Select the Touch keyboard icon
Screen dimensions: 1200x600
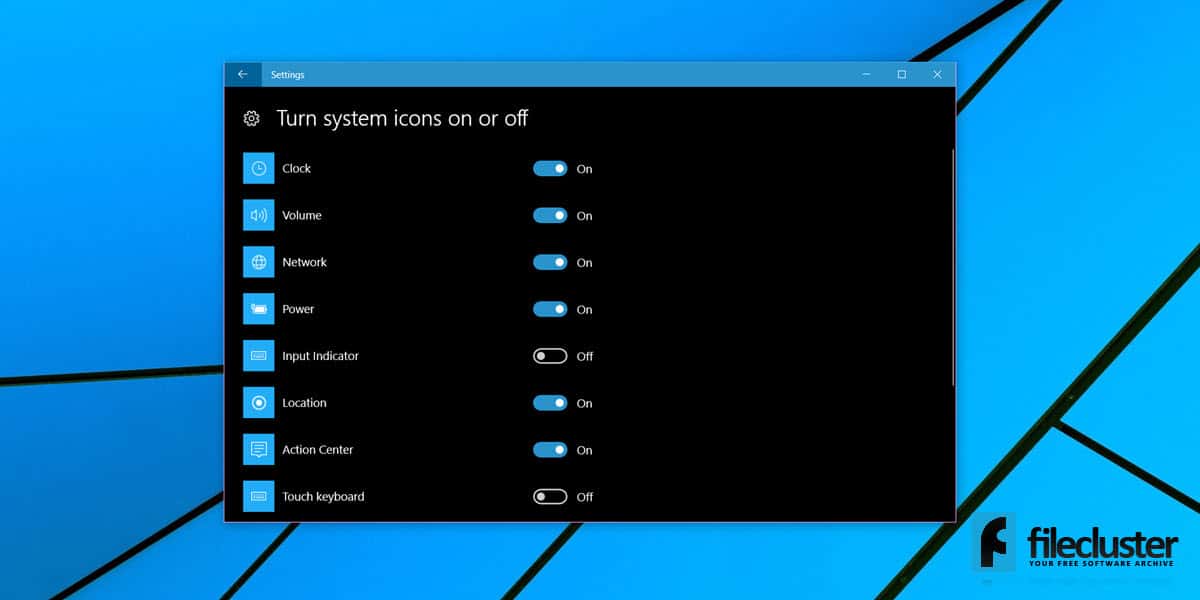258,497
